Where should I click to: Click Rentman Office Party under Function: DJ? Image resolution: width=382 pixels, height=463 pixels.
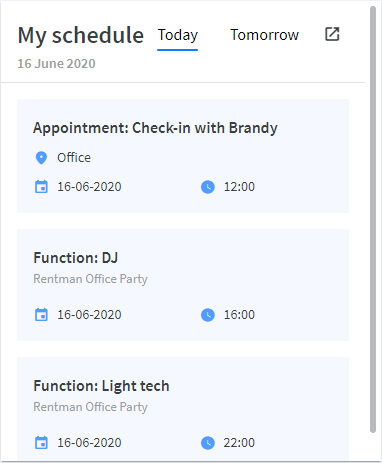tap(90, 279)
